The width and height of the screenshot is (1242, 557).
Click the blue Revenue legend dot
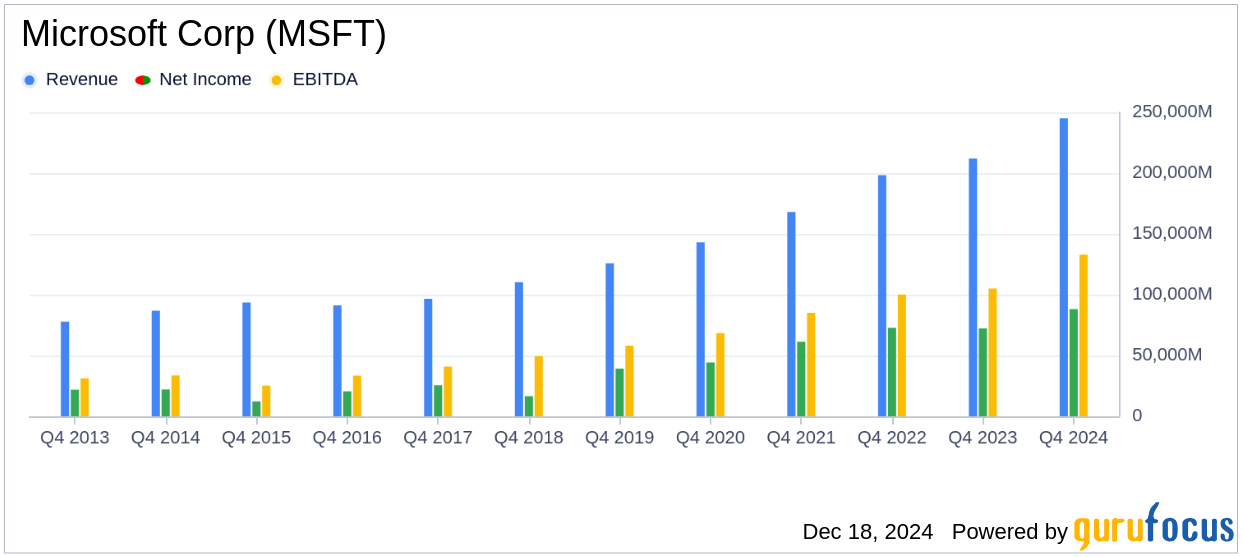tap(29, 80)
